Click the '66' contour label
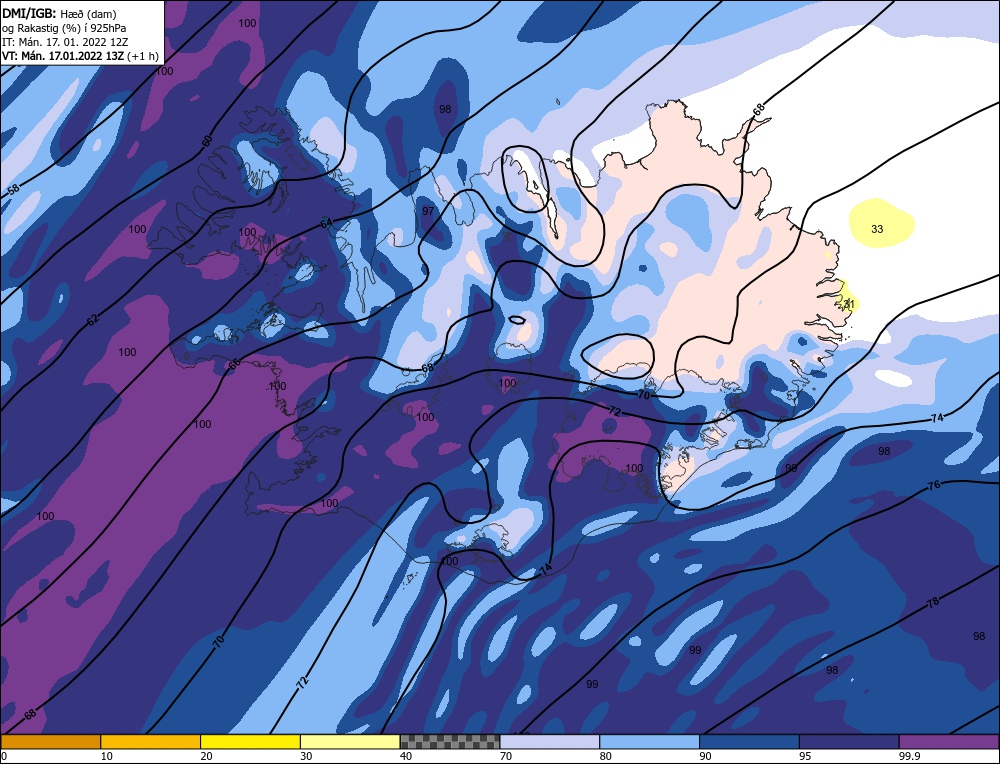Screen dimensions: 1000x764 tap(235, 364)
